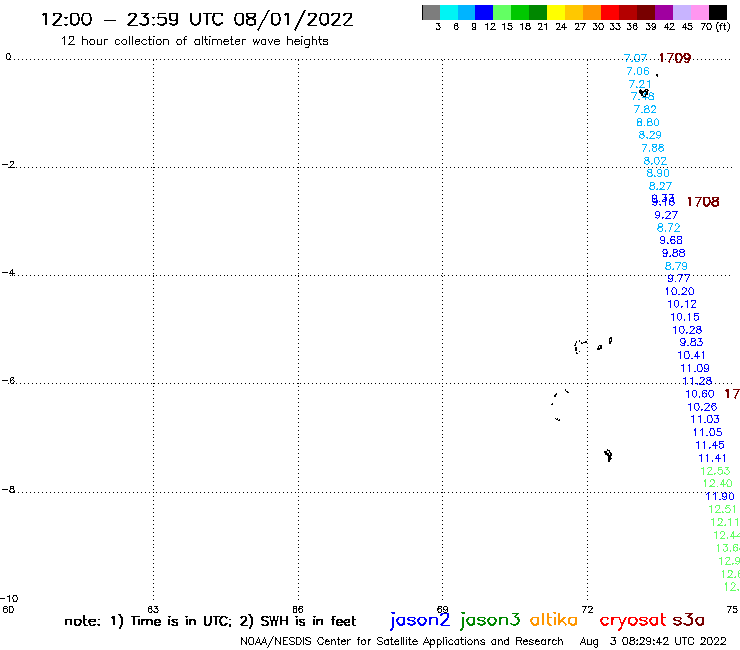Click longitude axis label '72'
This screenshot has width=740, height=650.
click(x=588, y=609)
